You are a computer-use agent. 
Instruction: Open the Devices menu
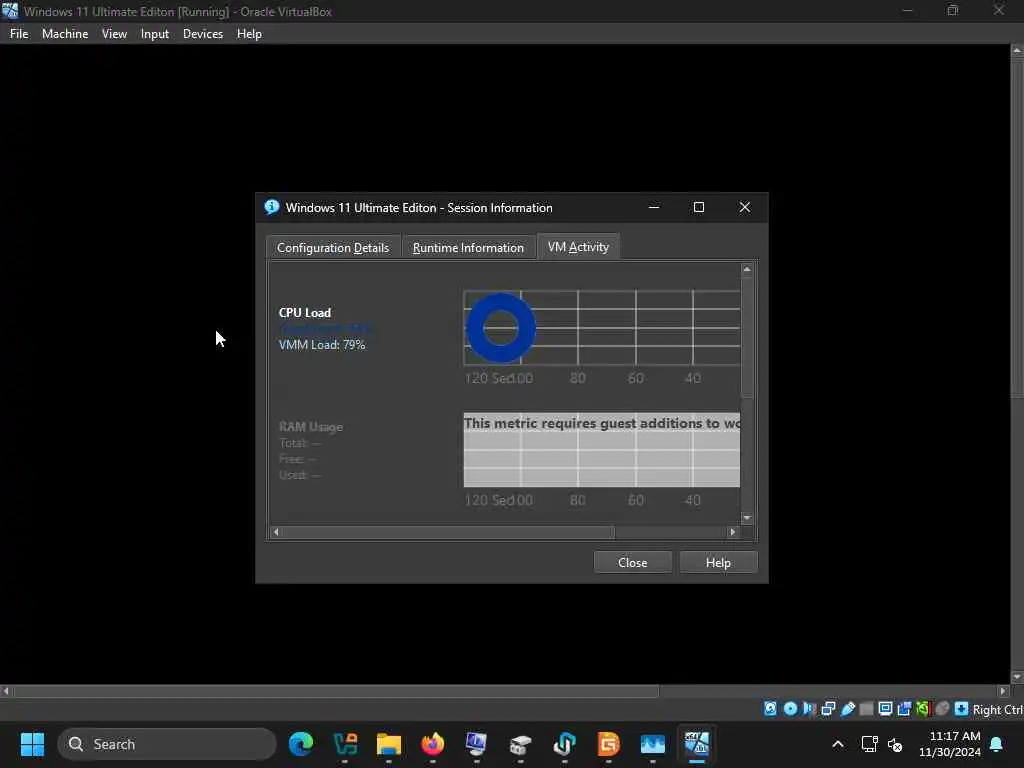(x=202, y=34)
